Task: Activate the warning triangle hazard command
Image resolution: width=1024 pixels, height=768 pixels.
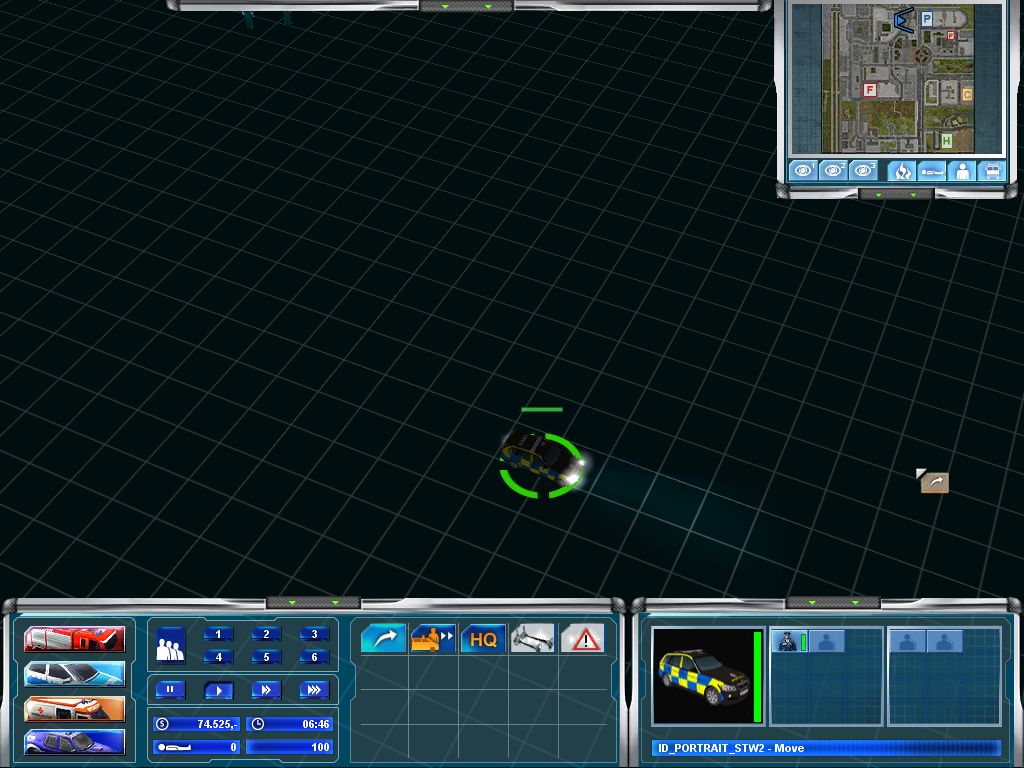Action: point(583,638)
